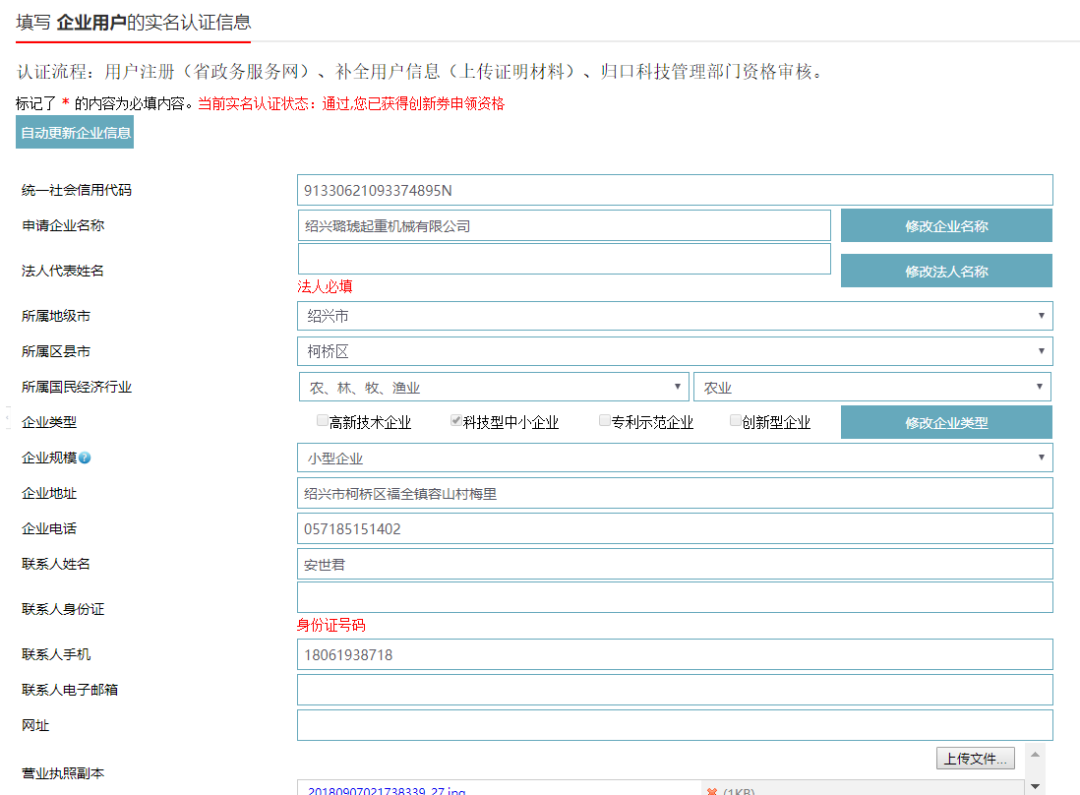Open uploaded file link 2018090702173833​9_27.jpg

click(x=386, y=791)
